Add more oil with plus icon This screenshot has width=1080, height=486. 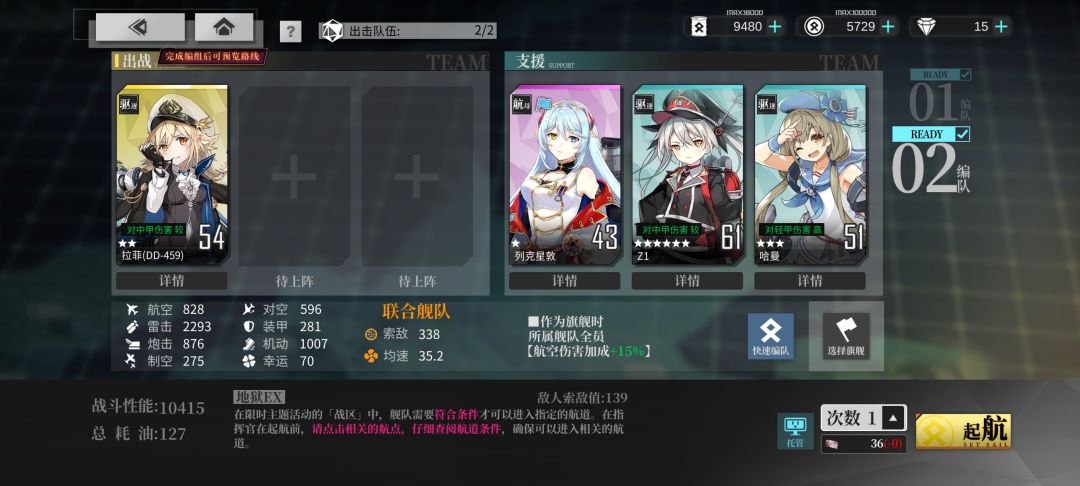click(775, 27)
